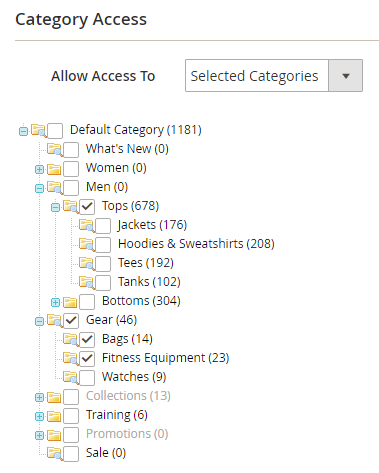
Task: Select the What's New (0) label
Action: pyautogui.click(x=127, y=149)
